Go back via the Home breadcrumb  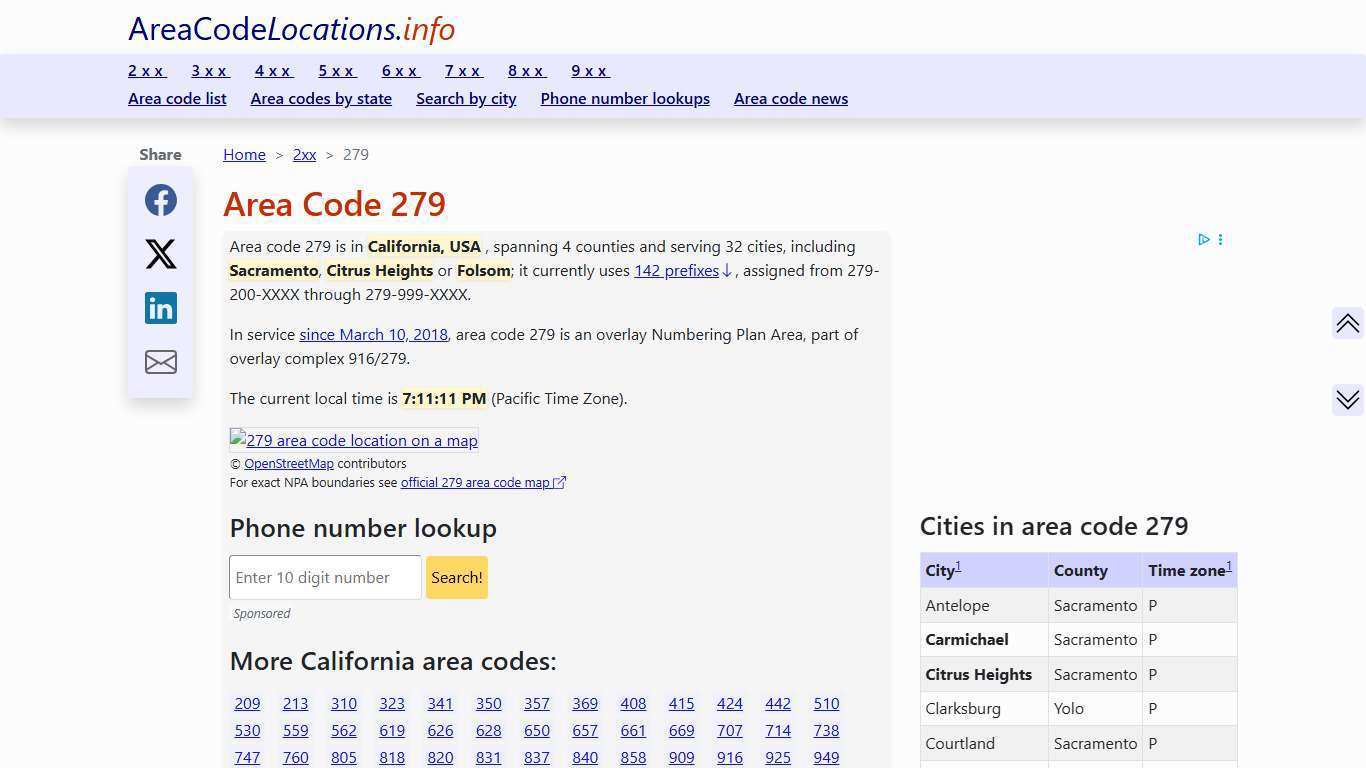(244, 154)
